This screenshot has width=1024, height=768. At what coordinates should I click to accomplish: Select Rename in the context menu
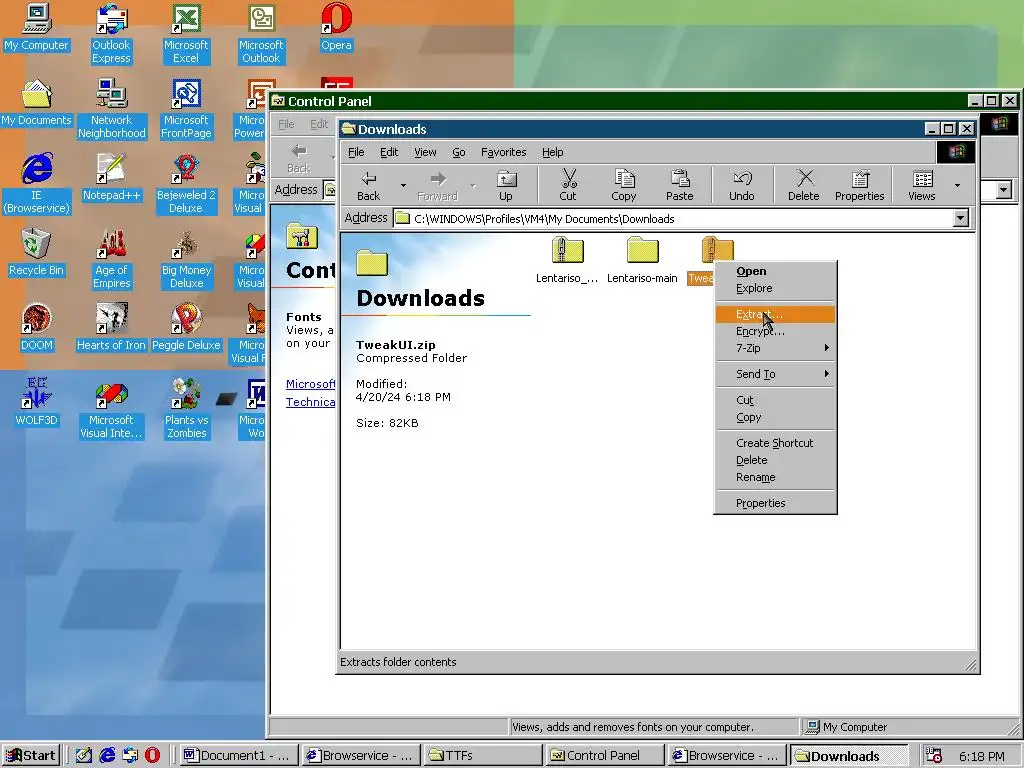[x=775, y=477]
